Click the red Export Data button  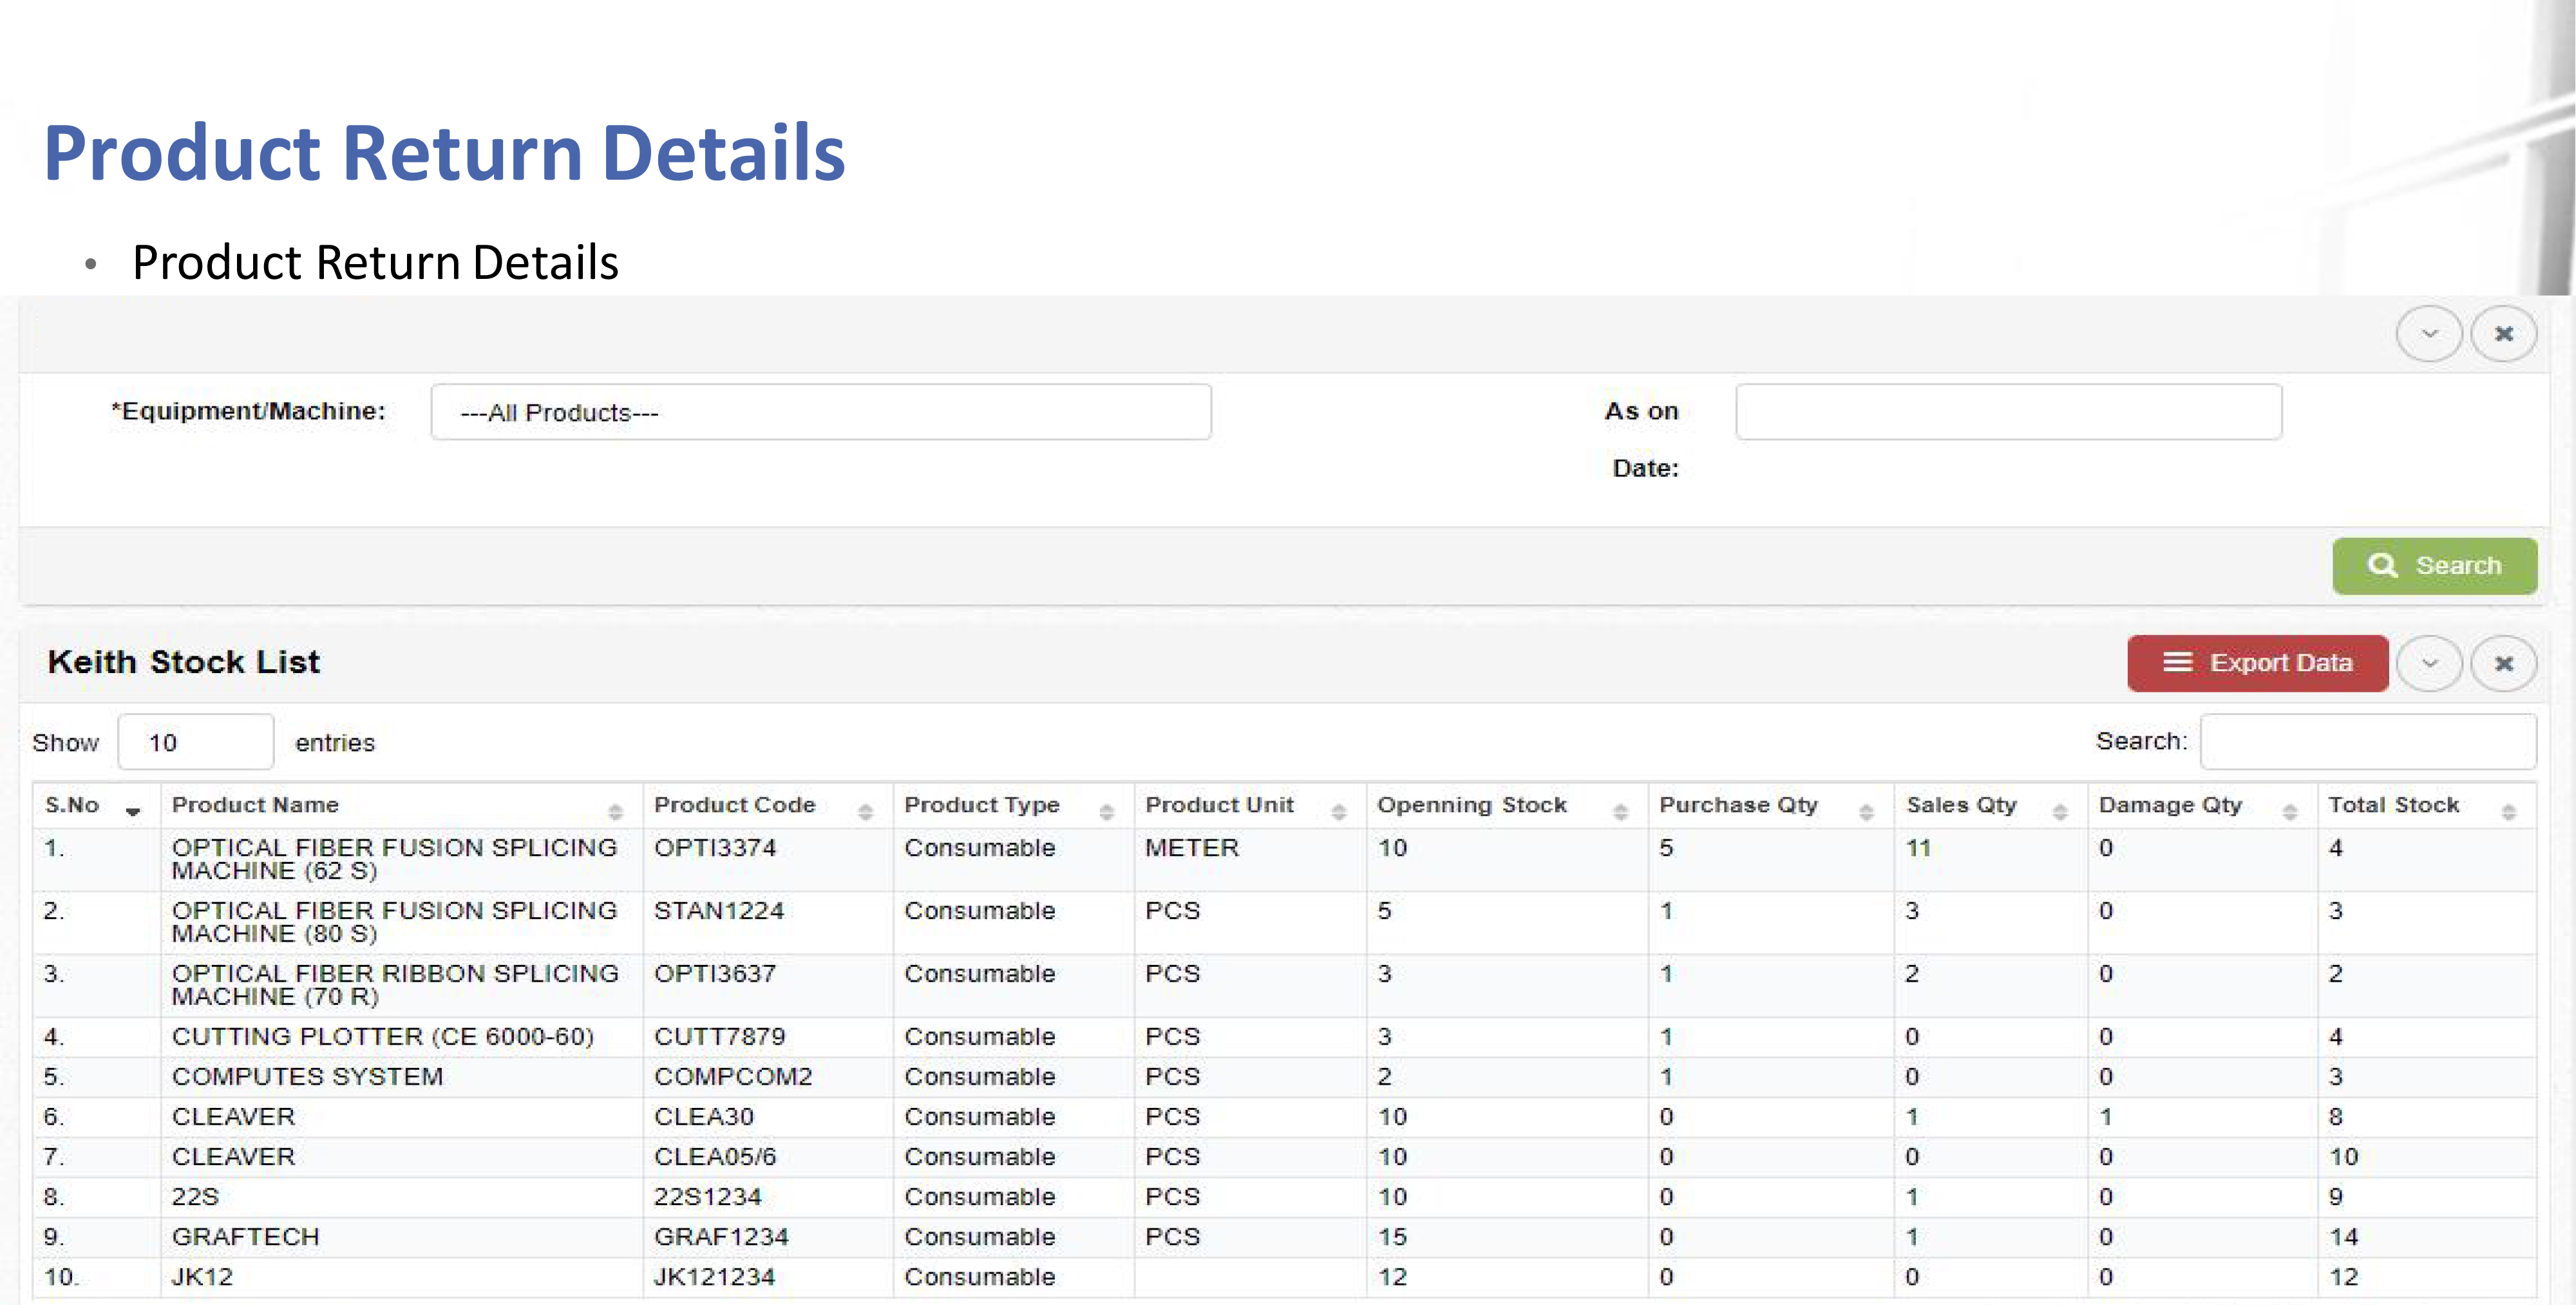(x=2257, y=663)
